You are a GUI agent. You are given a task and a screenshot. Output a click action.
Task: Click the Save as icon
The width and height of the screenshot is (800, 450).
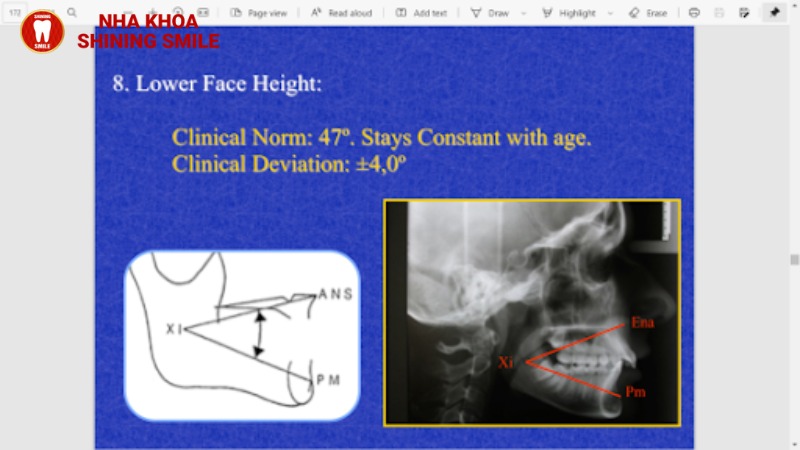[x=744, y=13]
